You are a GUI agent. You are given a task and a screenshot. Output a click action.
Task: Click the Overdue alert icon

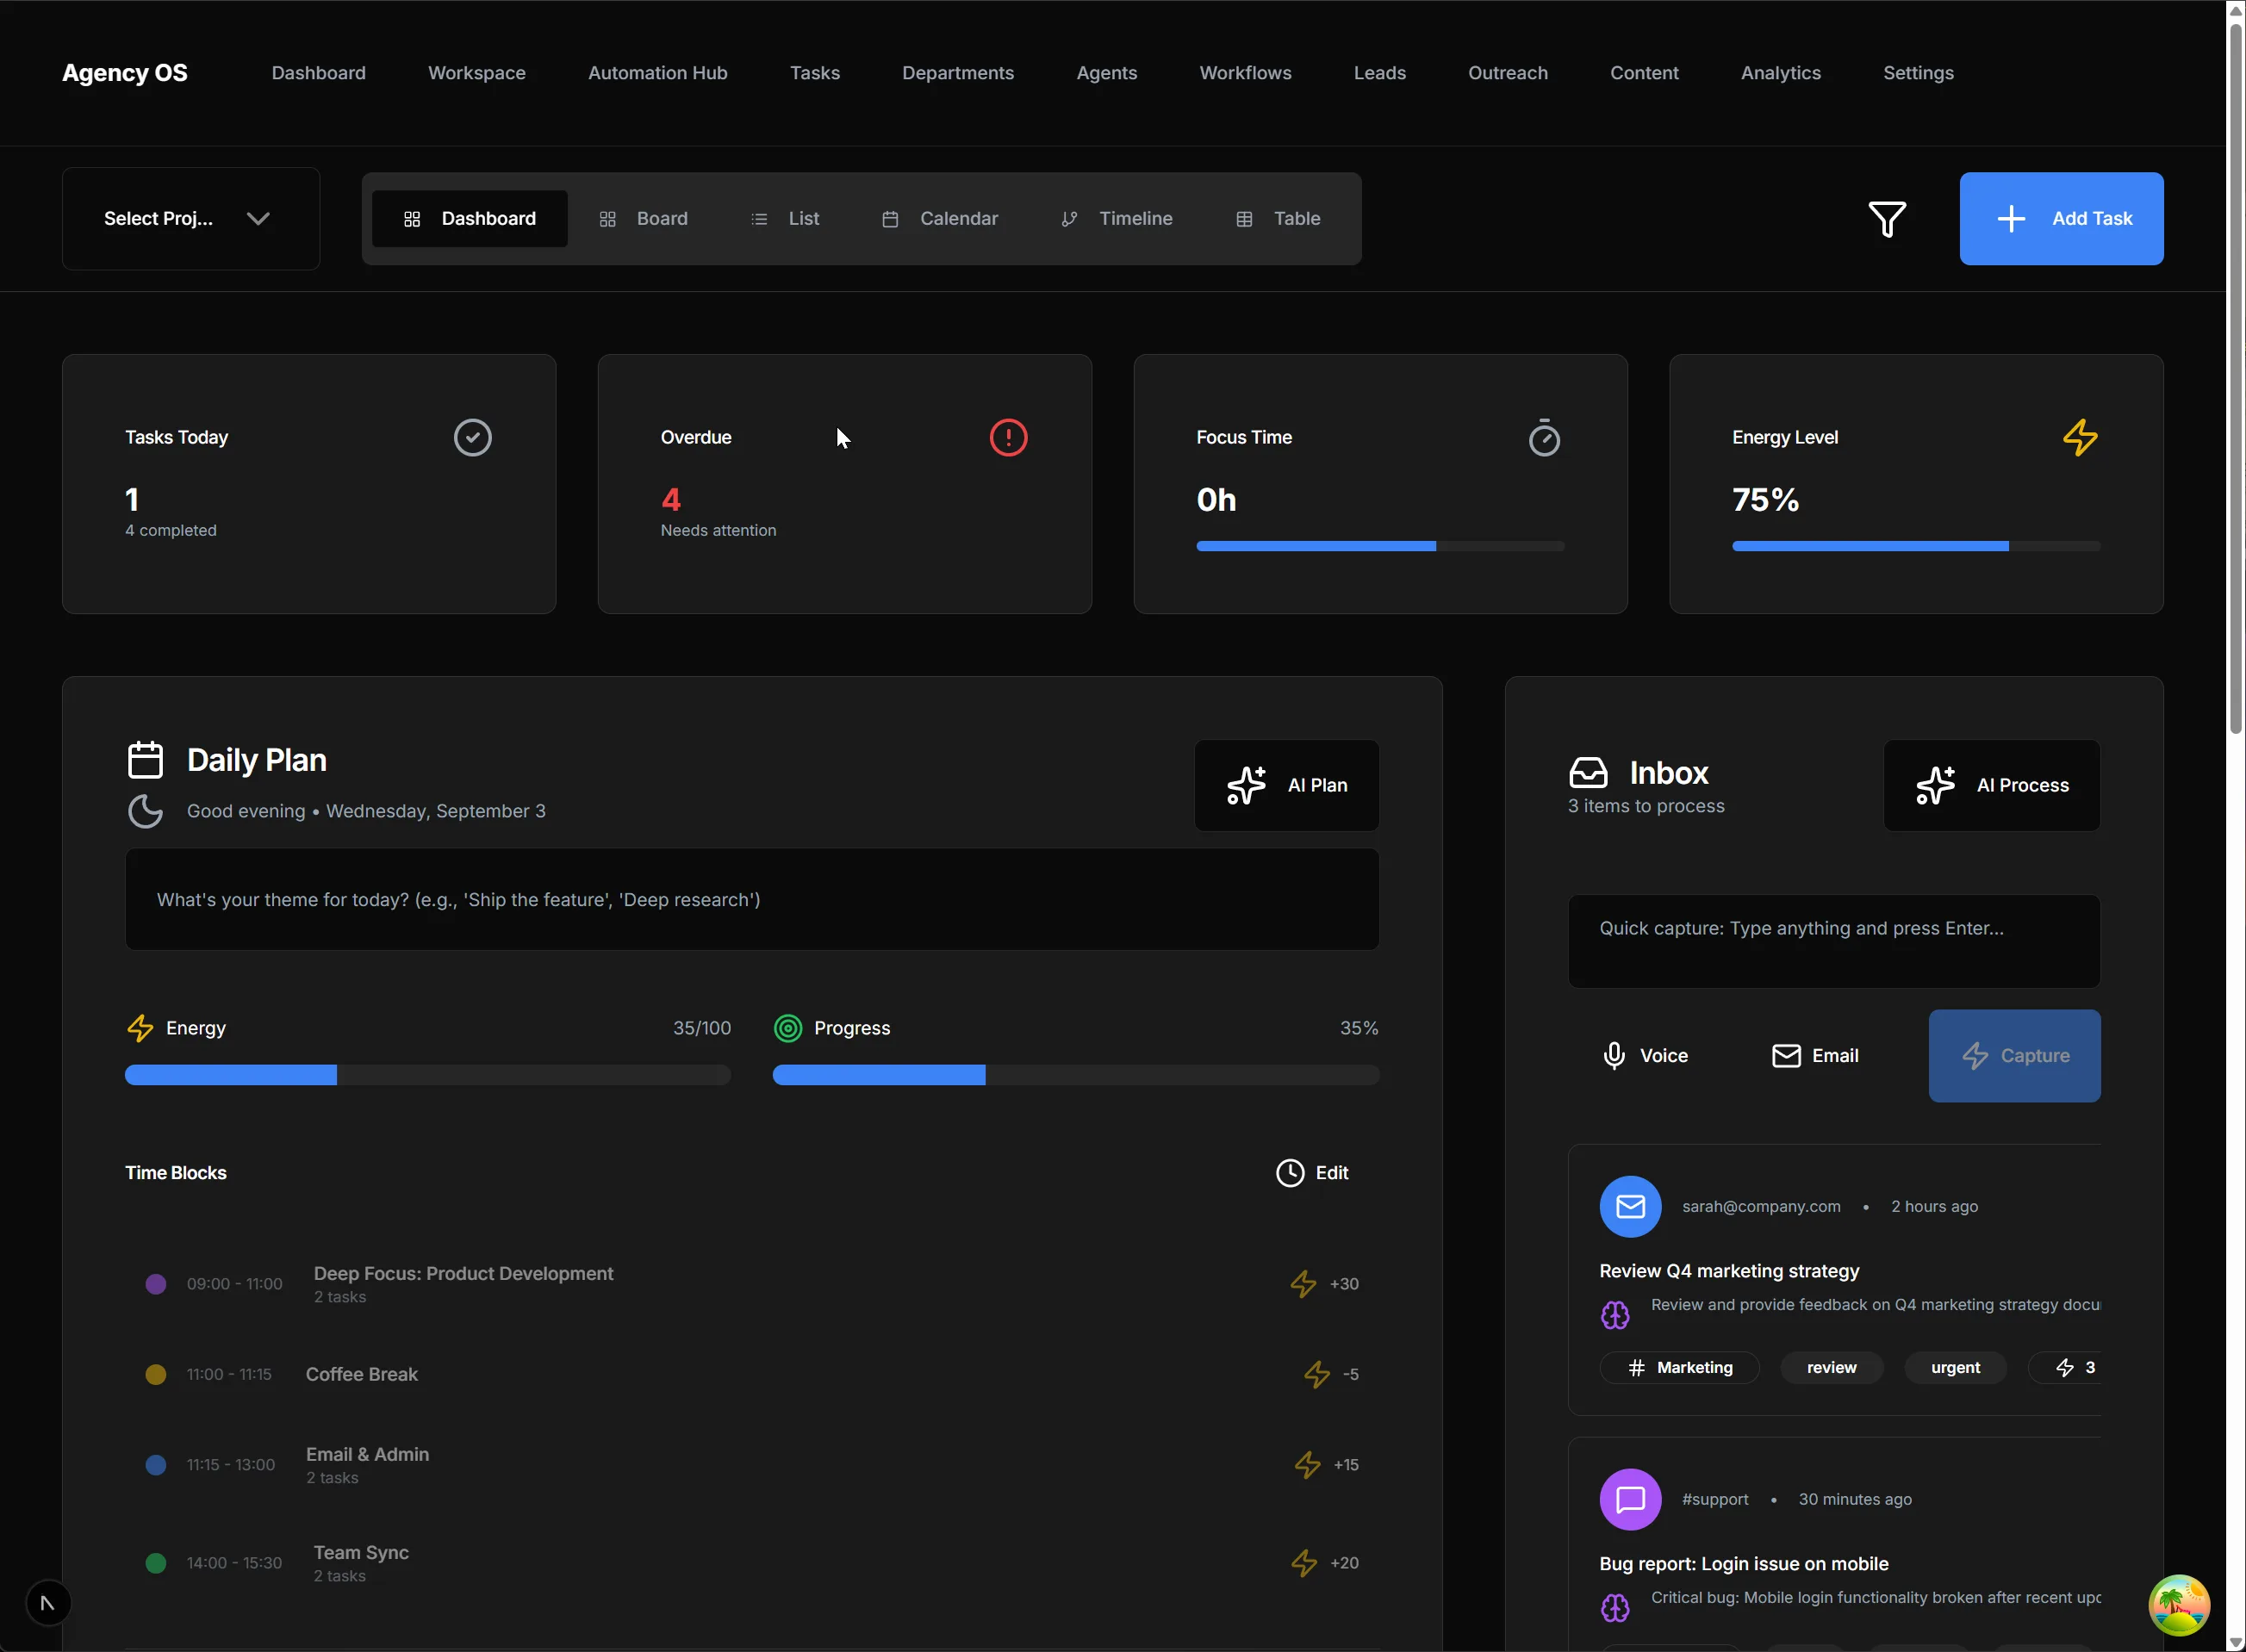[x=1008, y=438]
